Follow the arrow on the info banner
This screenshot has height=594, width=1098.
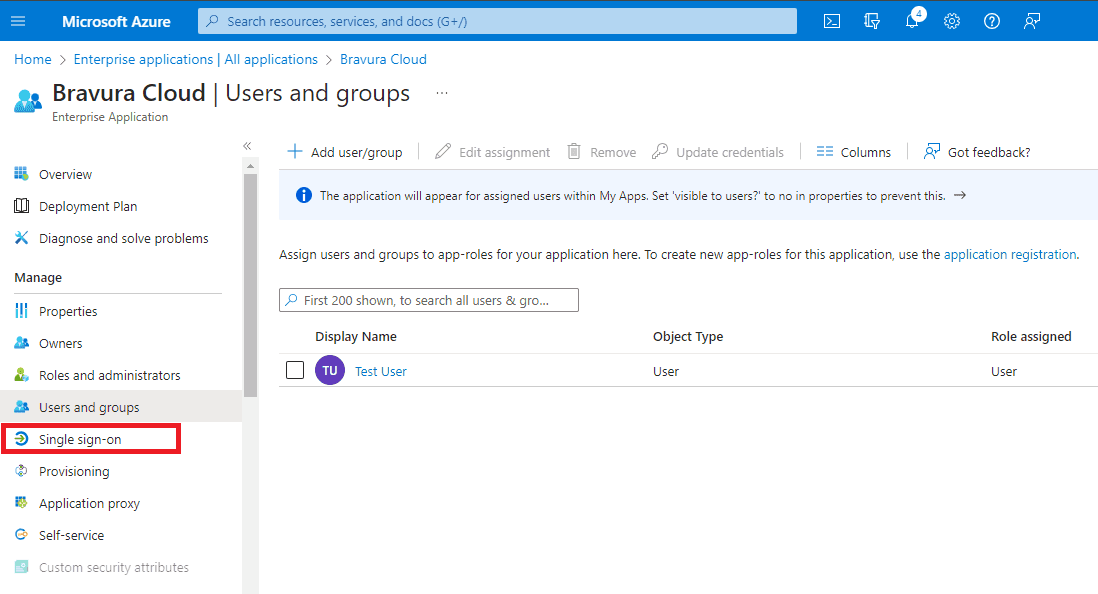tap(960, 195)
